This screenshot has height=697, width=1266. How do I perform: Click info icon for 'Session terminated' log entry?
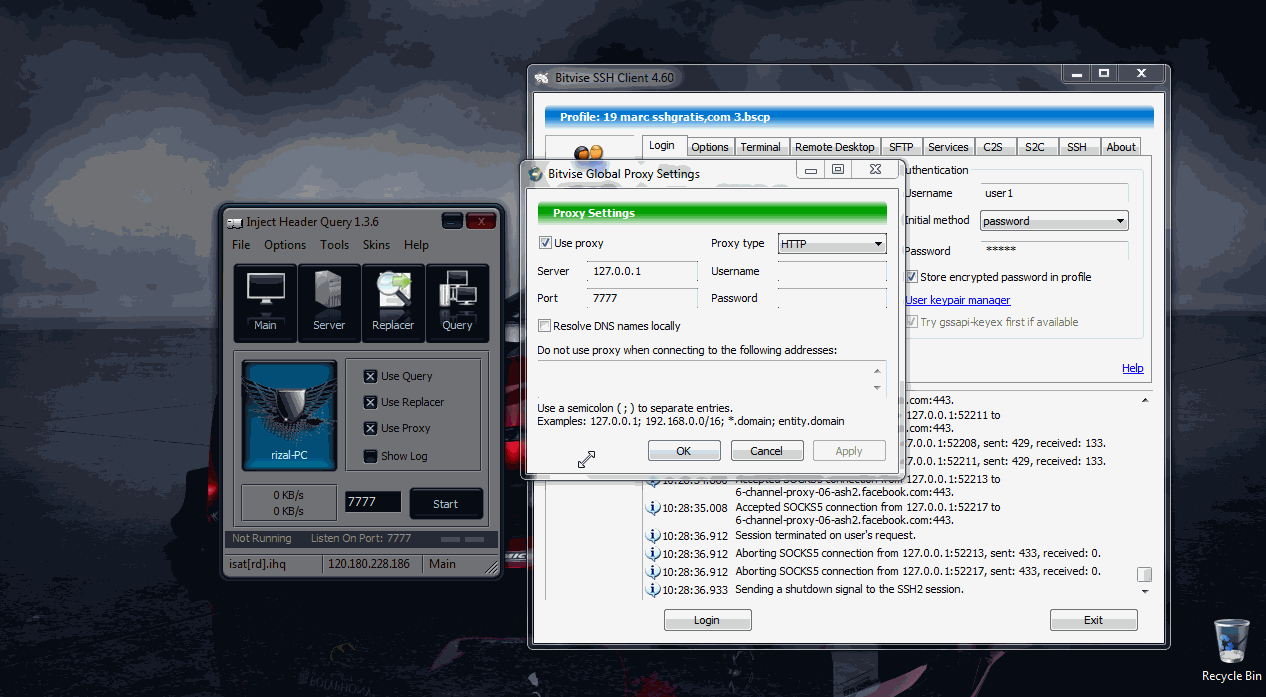click(653, 535)
